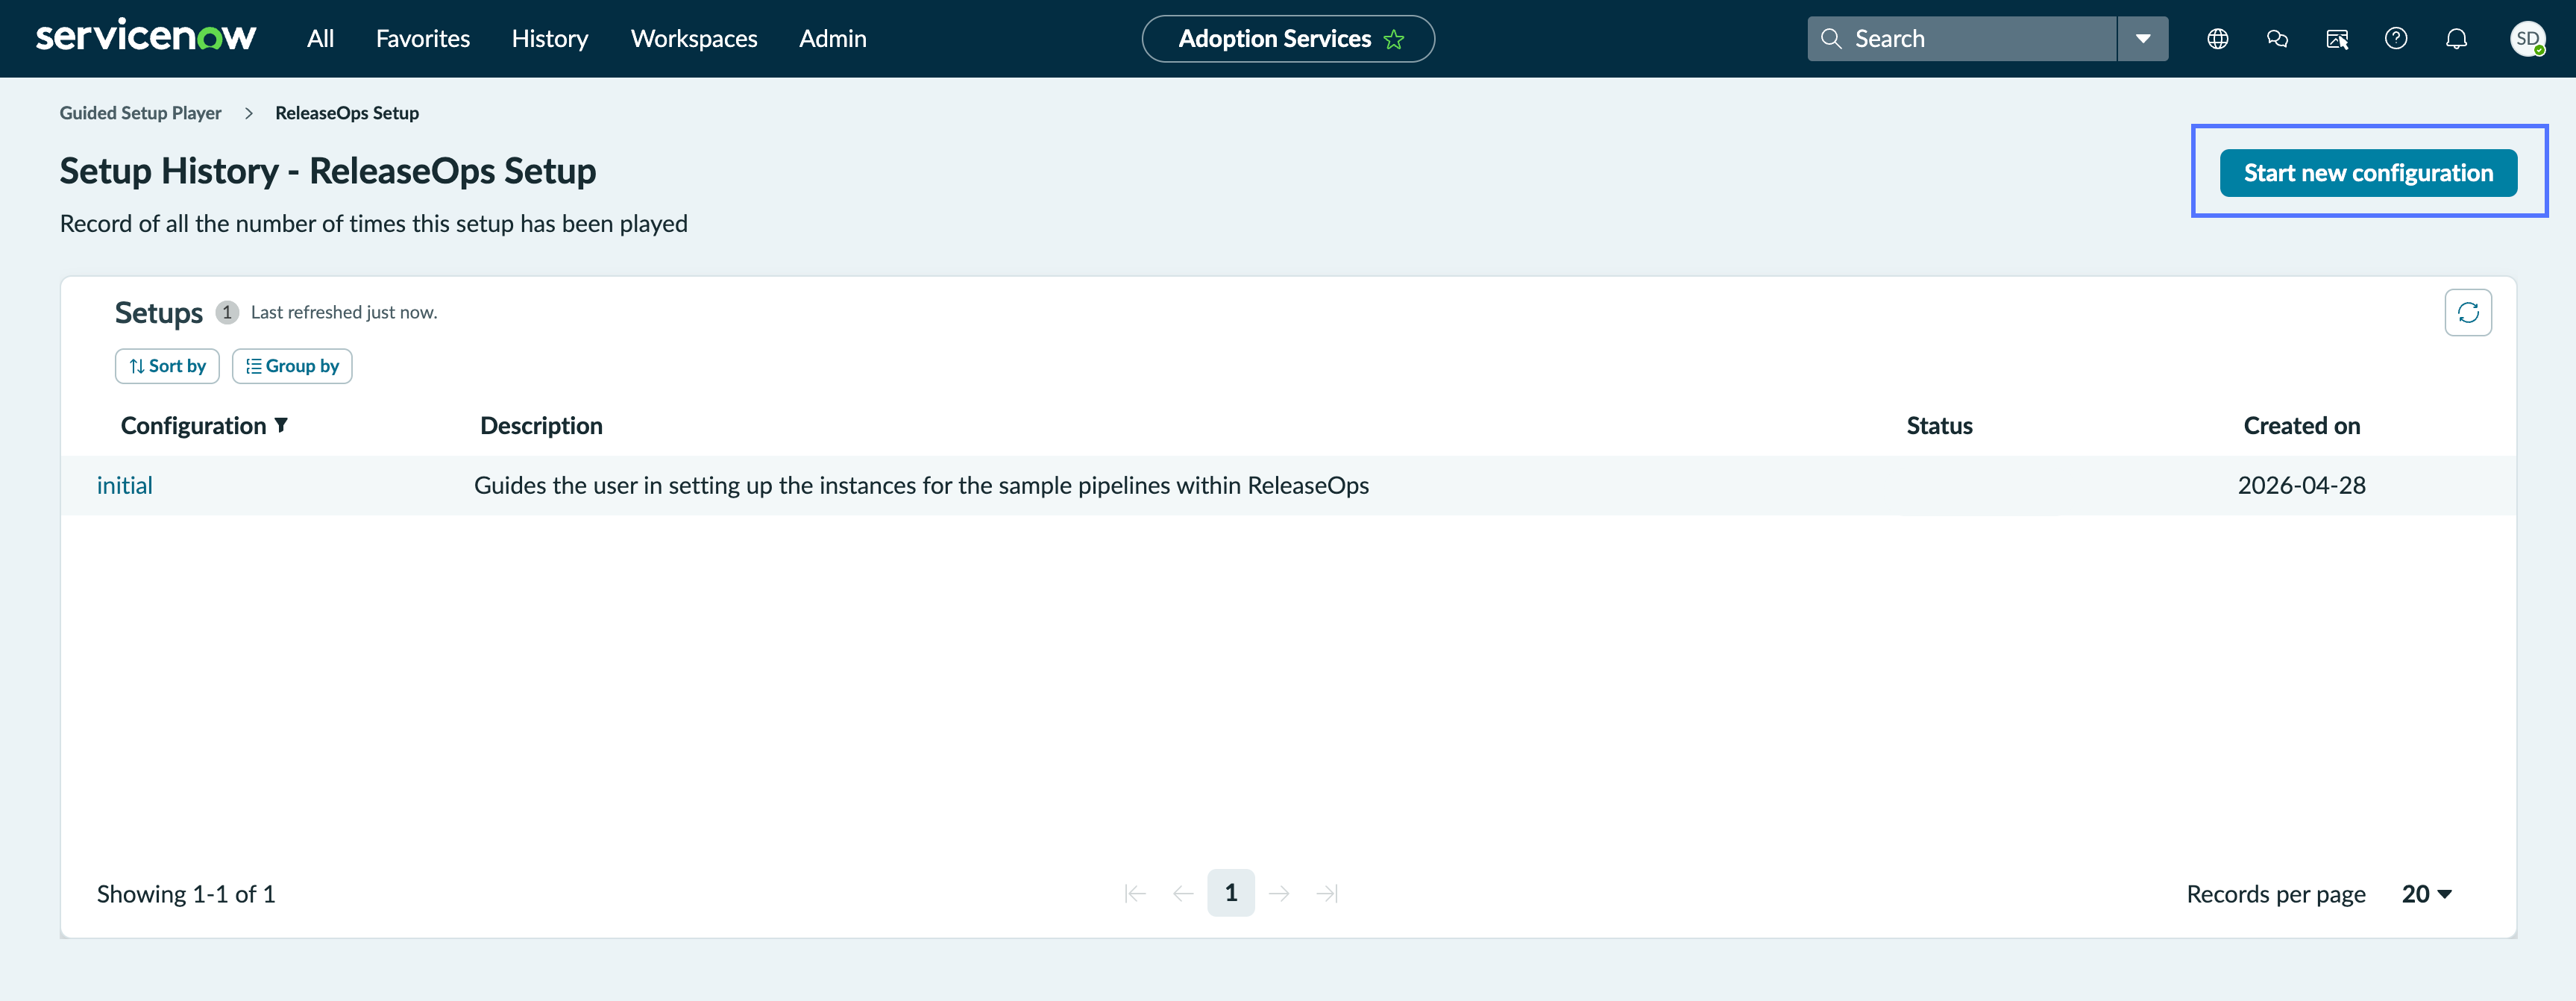Screen dimensions: 2576x1001
Task: Go to the last page arrow
Action: point(1327,893)
